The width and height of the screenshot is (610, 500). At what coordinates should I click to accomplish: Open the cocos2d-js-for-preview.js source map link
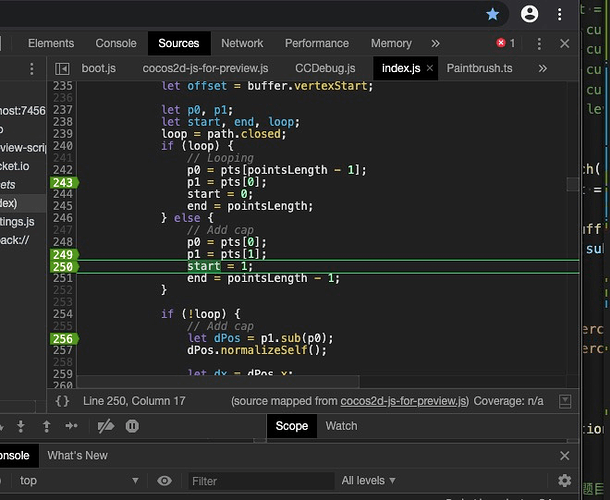(x=403, y=401)
